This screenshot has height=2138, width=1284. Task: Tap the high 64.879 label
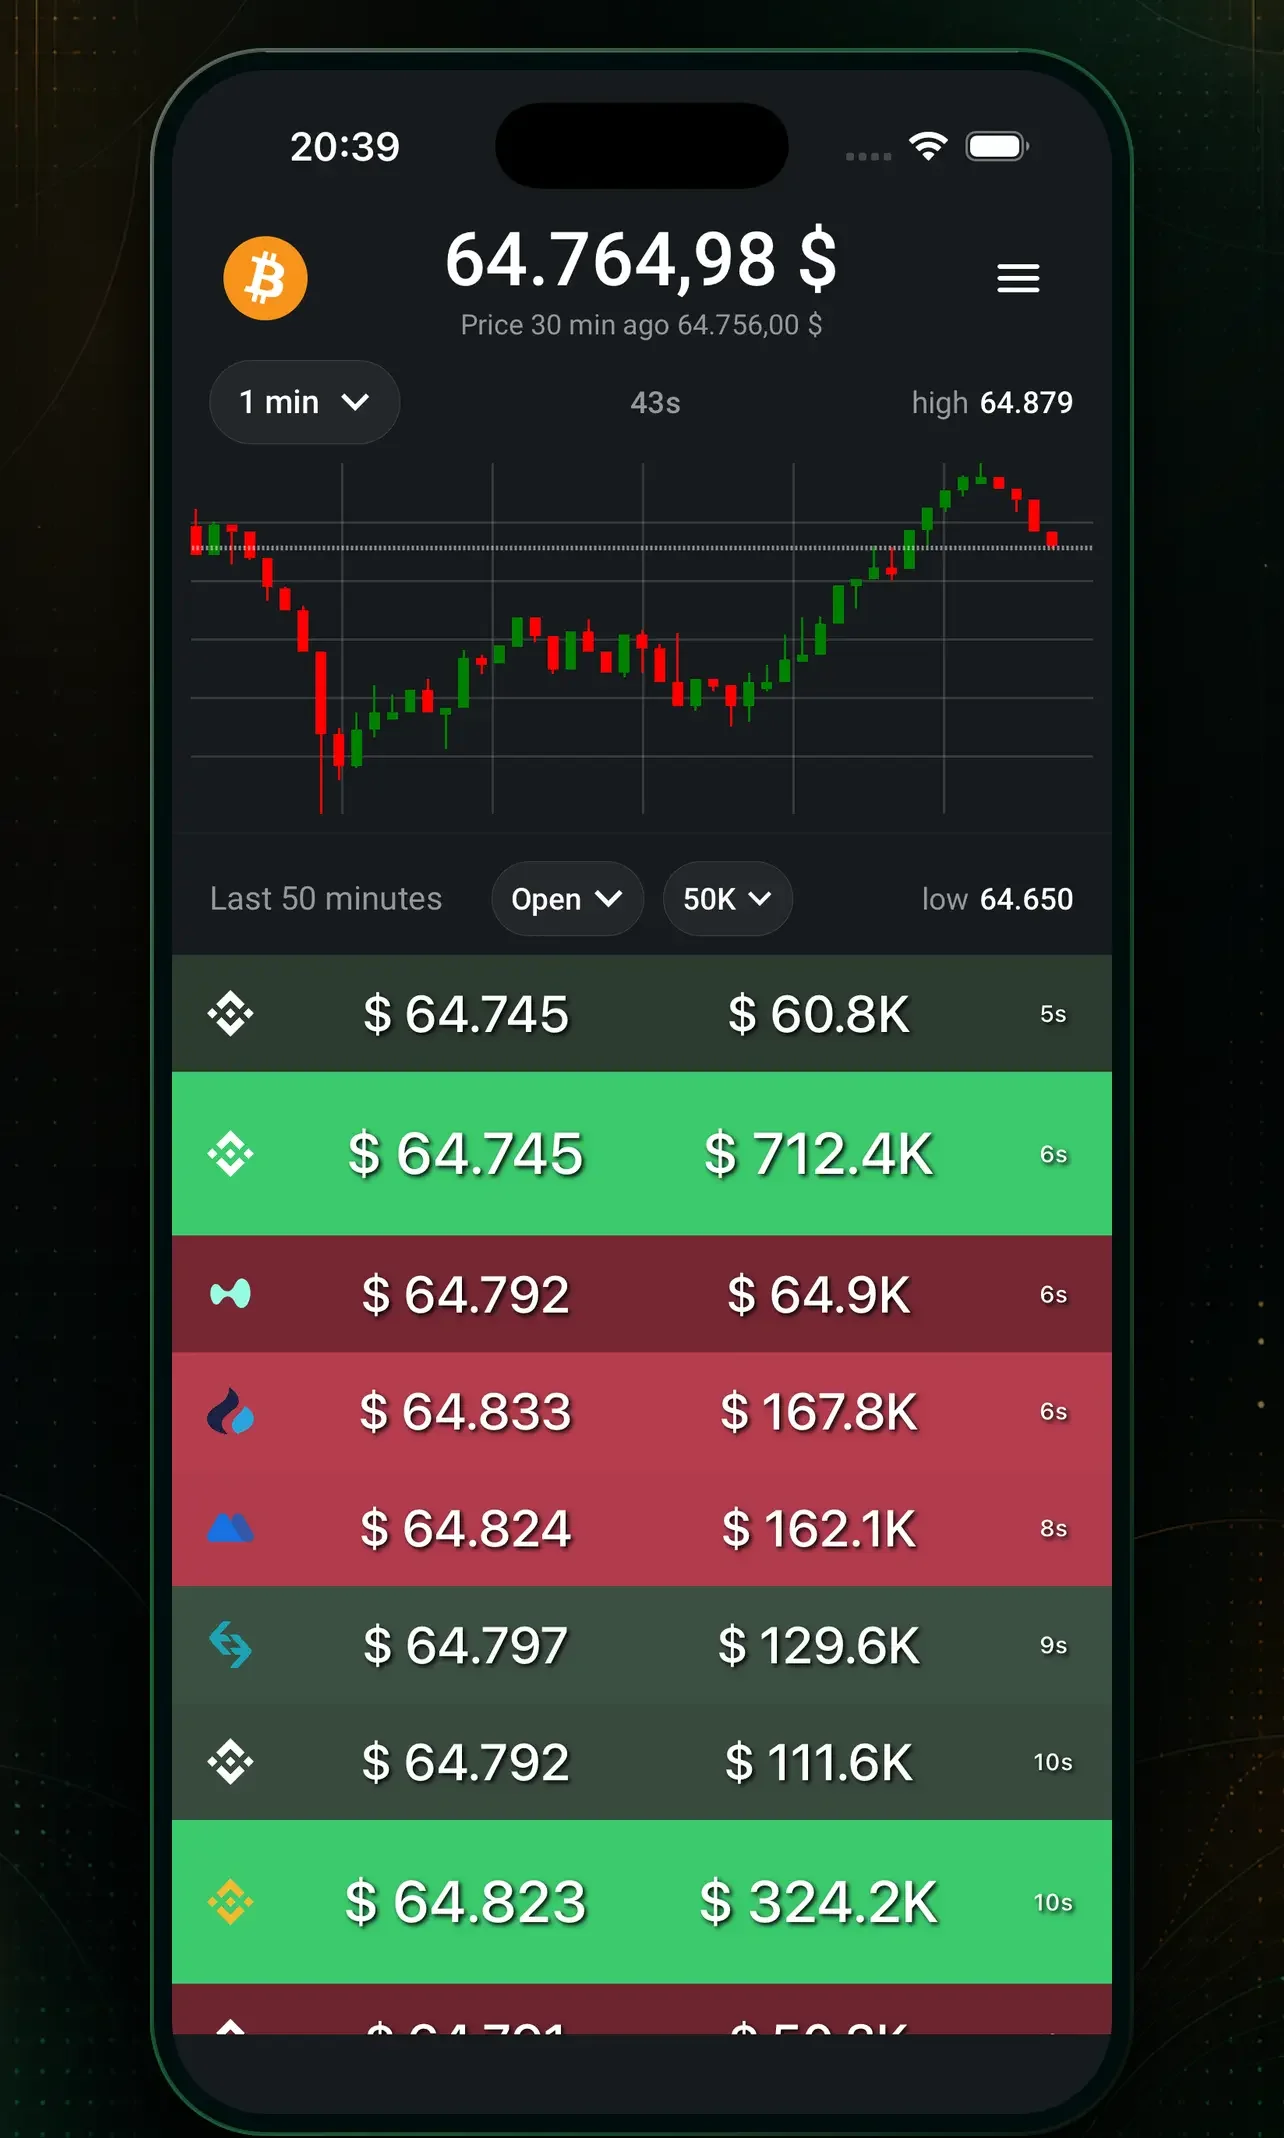pyautogui.click(x=992, y=403)
